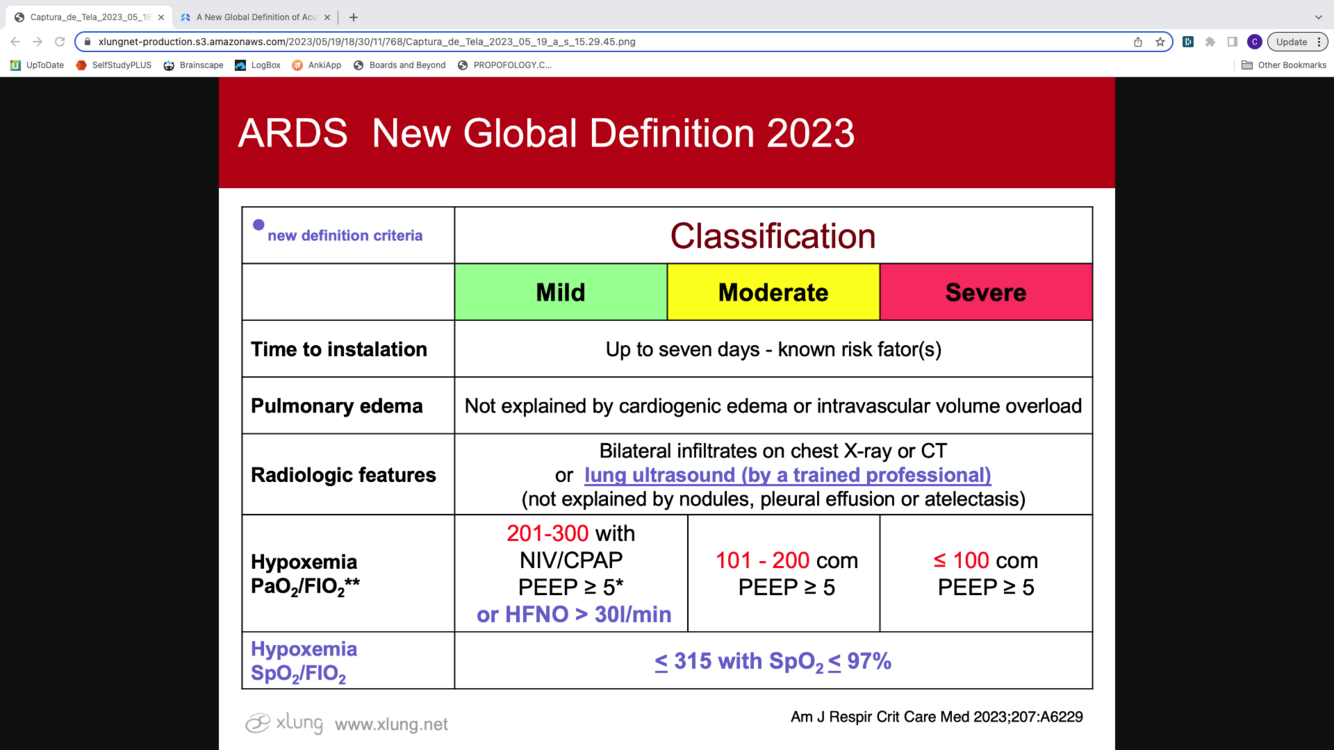
Task: Open the UpToDate bookmark
Action: pos(37,65)
